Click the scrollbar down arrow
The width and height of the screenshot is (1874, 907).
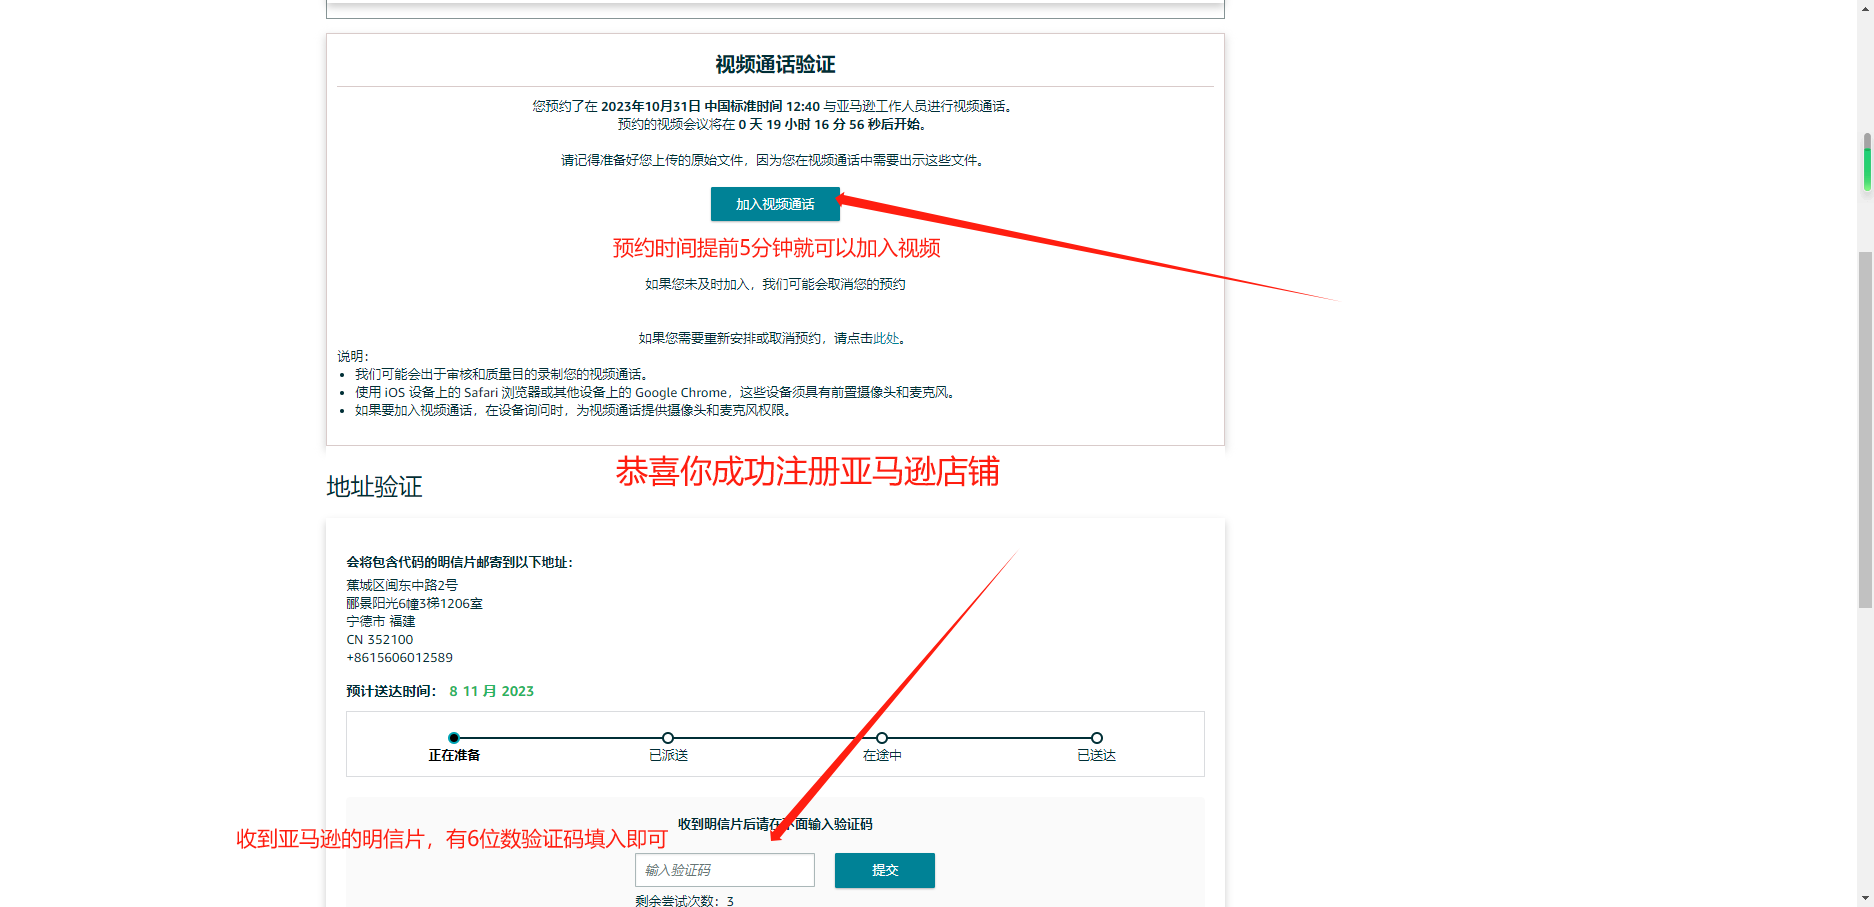click(1866, 898)
